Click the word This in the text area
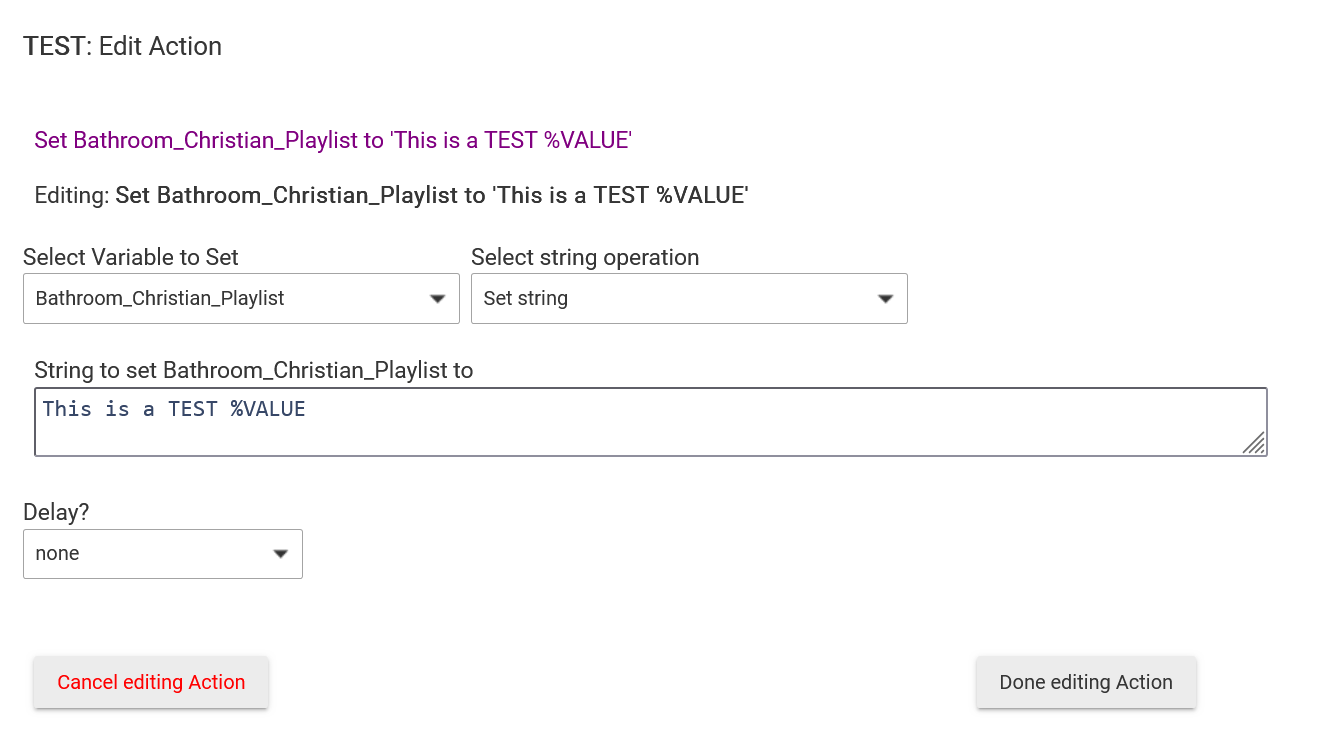 [67, 409]
